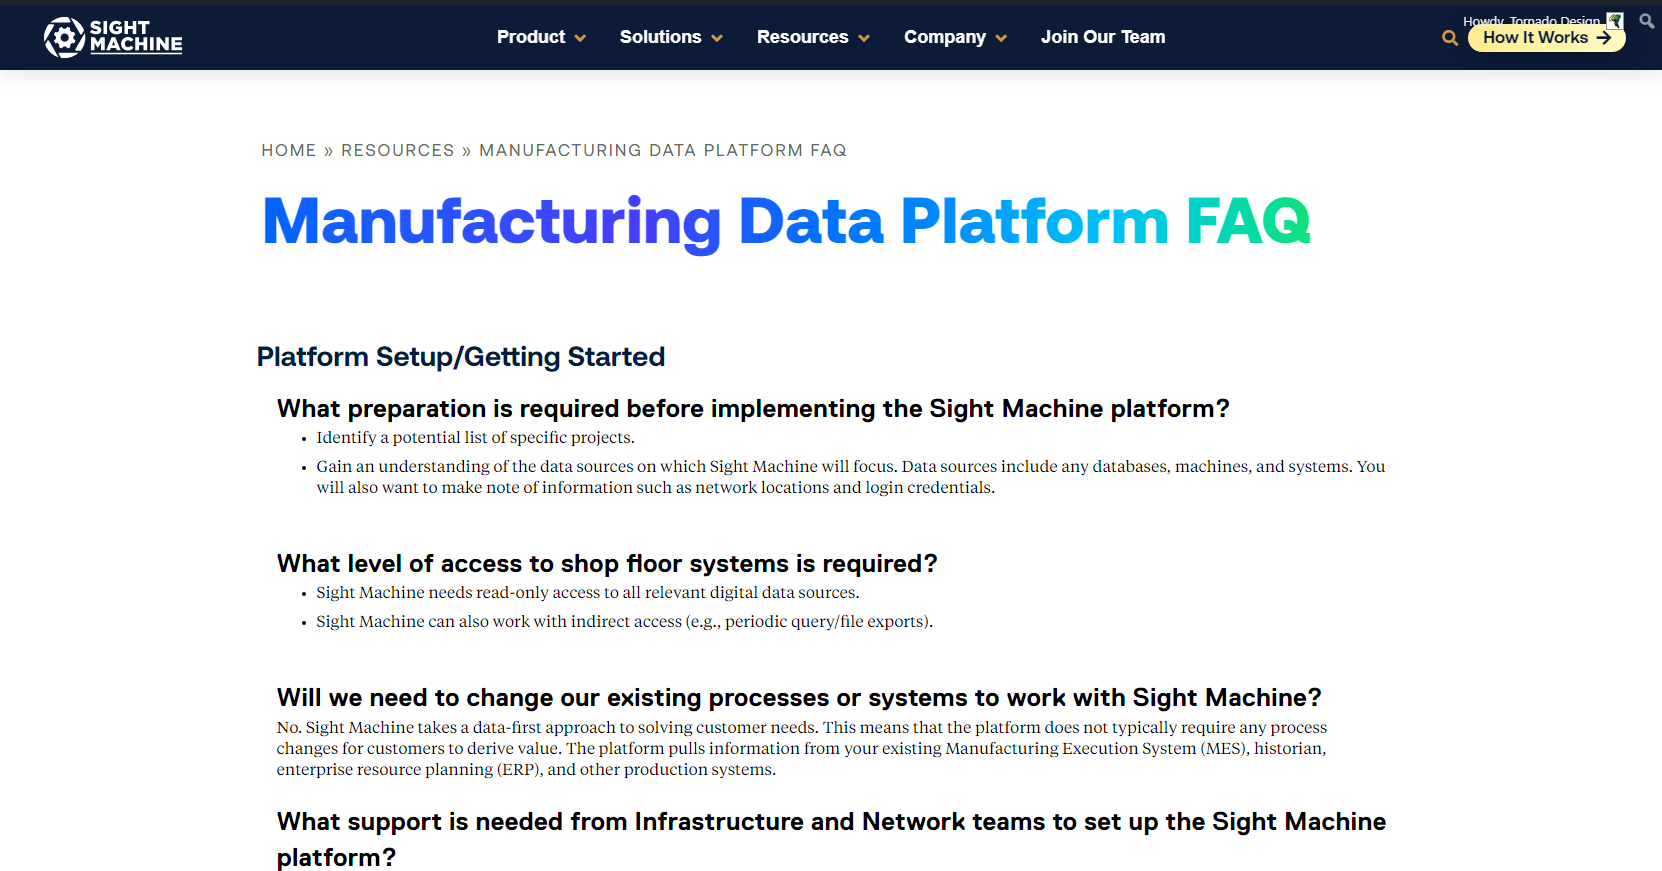This screenshot has width=1662, height=871.
Task: Go to Join Our Team page
Action: tap(1103, 37)
